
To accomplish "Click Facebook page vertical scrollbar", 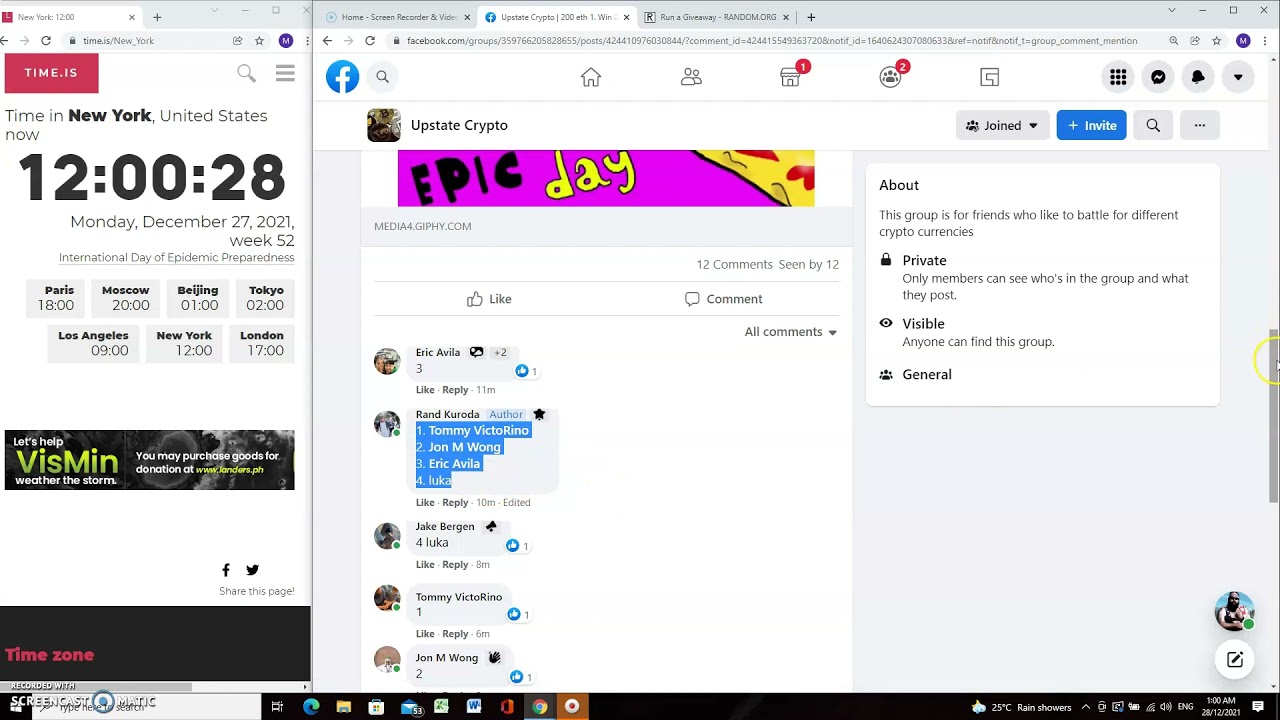I will point(1273,415).
